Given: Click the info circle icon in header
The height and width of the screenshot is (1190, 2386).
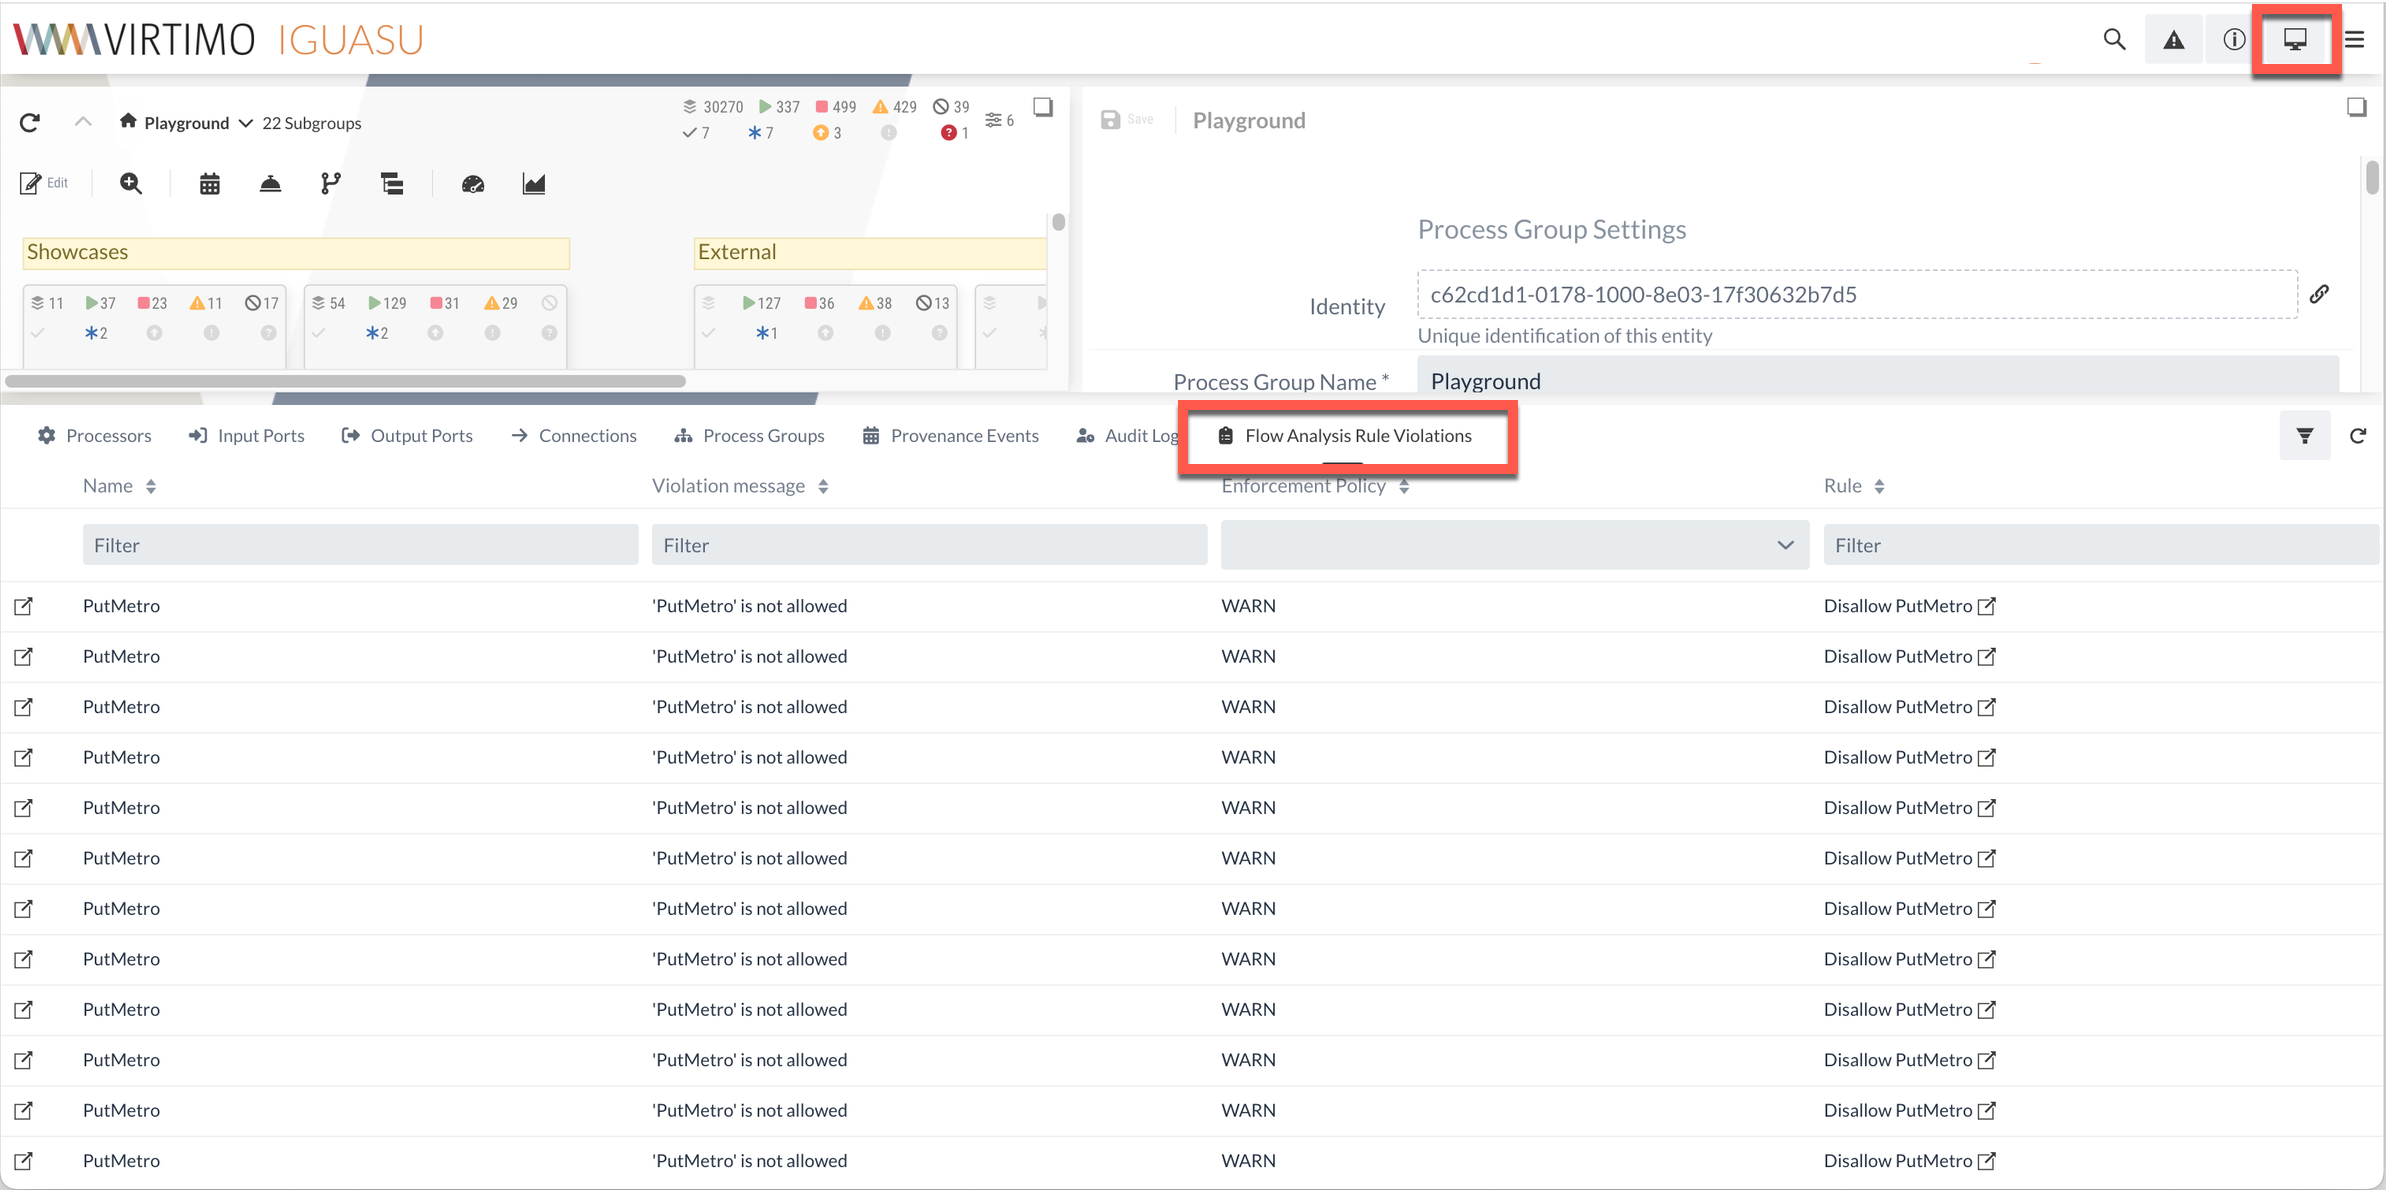Looking at the screenshot, I should (x=2234, y=39).
